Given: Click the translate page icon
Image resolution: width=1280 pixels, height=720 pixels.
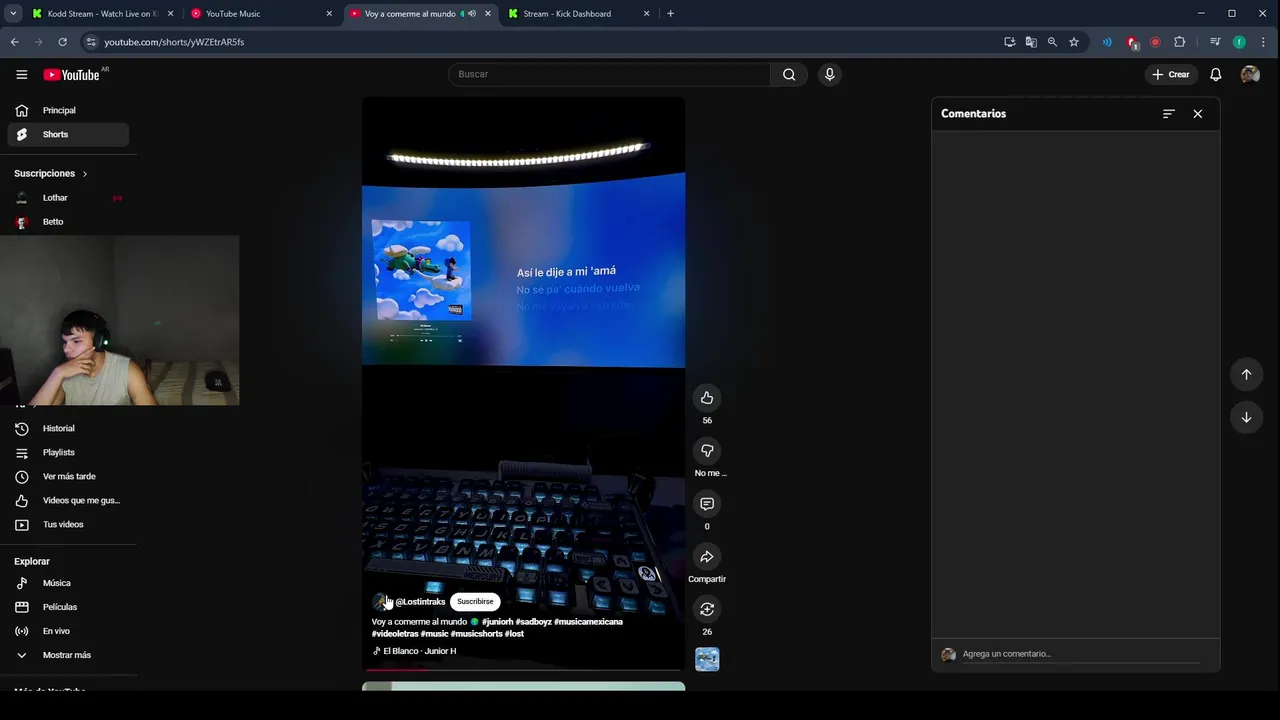Looking at the screenshot, I should click(x=1031, y=42).
